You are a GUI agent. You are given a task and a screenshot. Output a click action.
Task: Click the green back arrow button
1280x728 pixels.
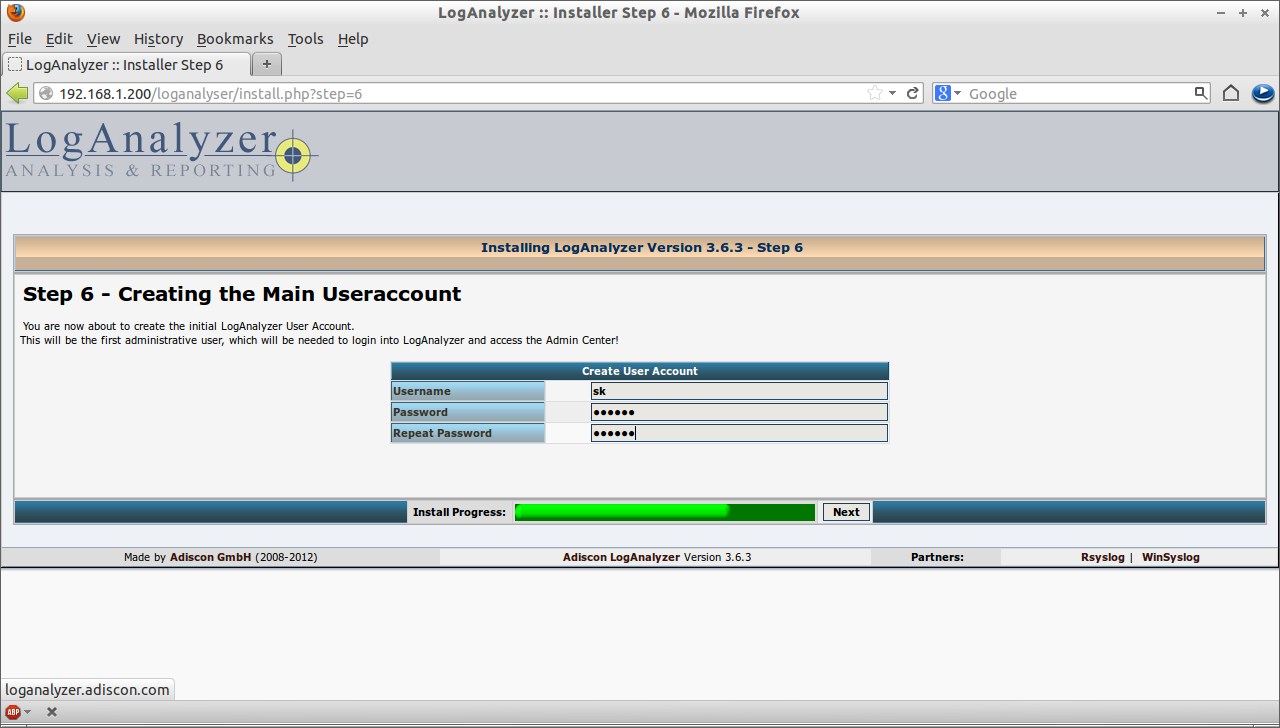pos(17,93)
